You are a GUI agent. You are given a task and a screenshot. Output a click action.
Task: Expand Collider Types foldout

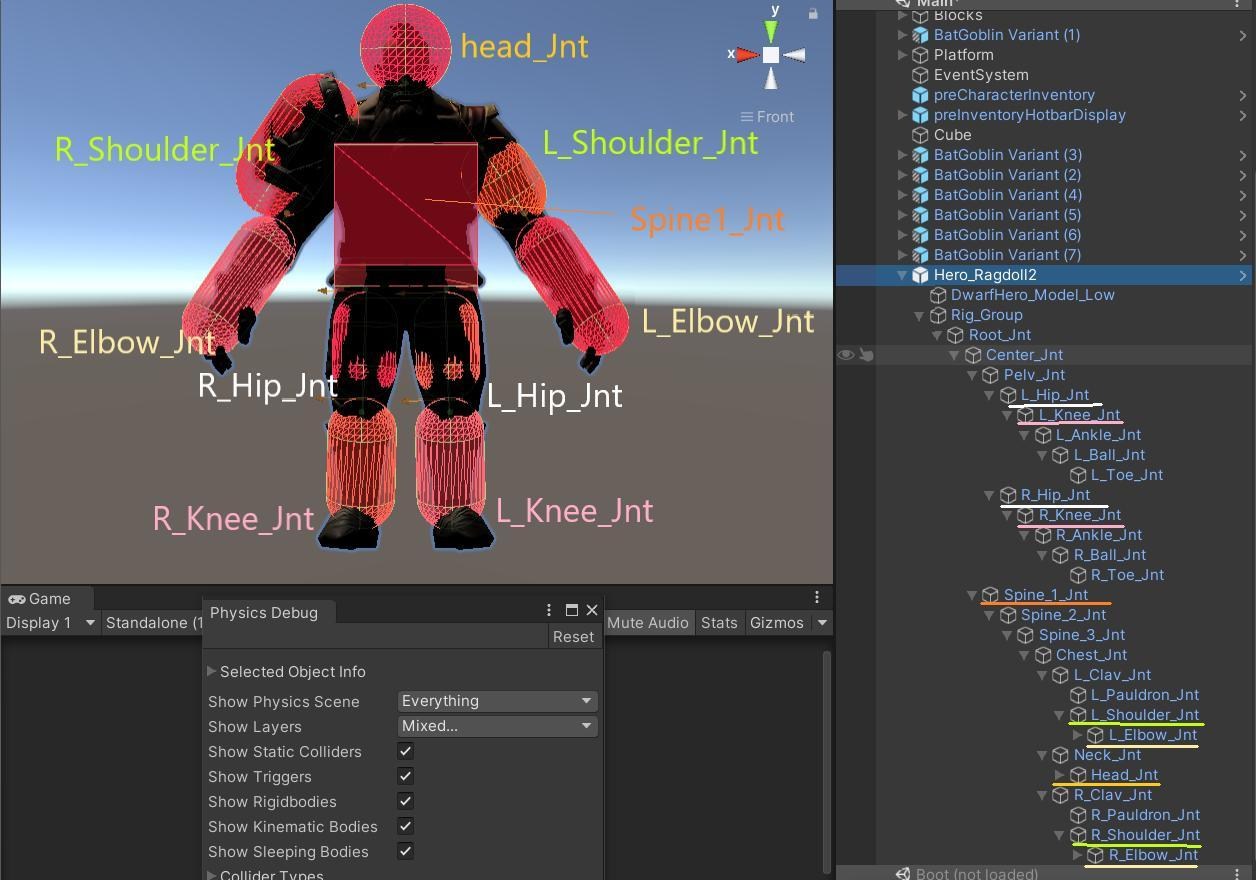pyautogui.click(x=211, y=875)
